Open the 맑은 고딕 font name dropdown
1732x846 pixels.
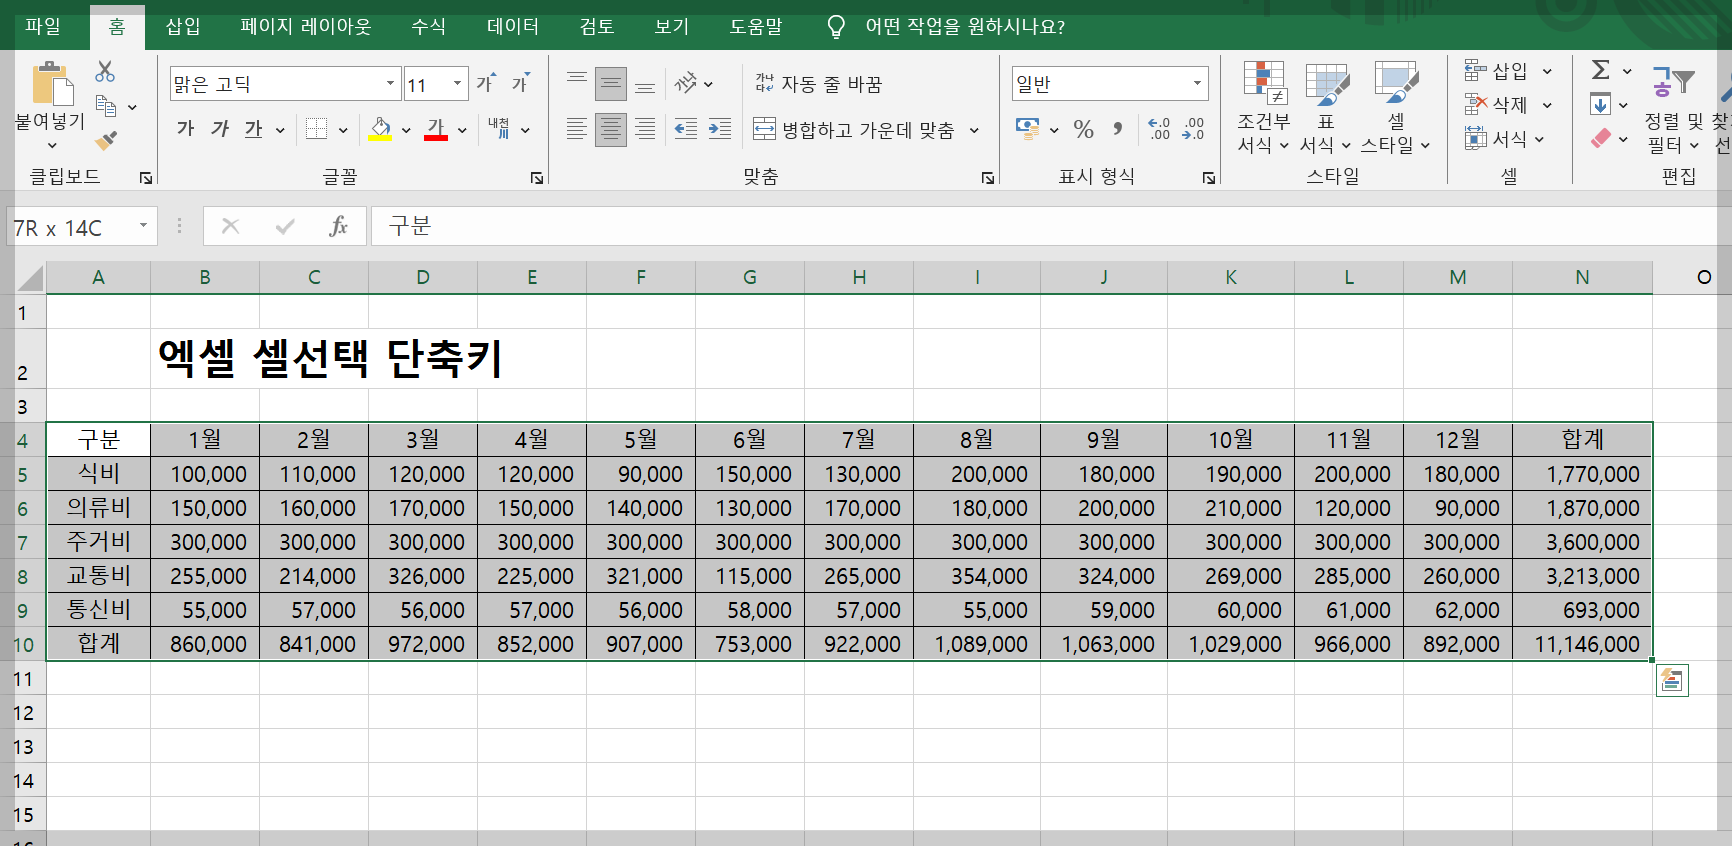390,84
